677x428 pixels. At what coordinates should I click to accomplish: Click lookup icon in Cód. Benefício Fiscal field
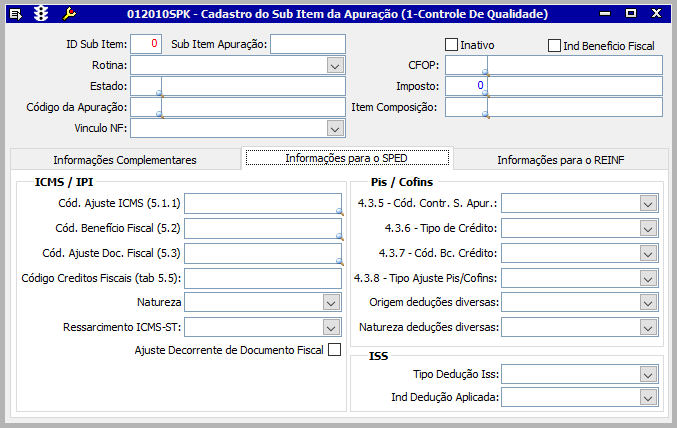coord(339,236)
